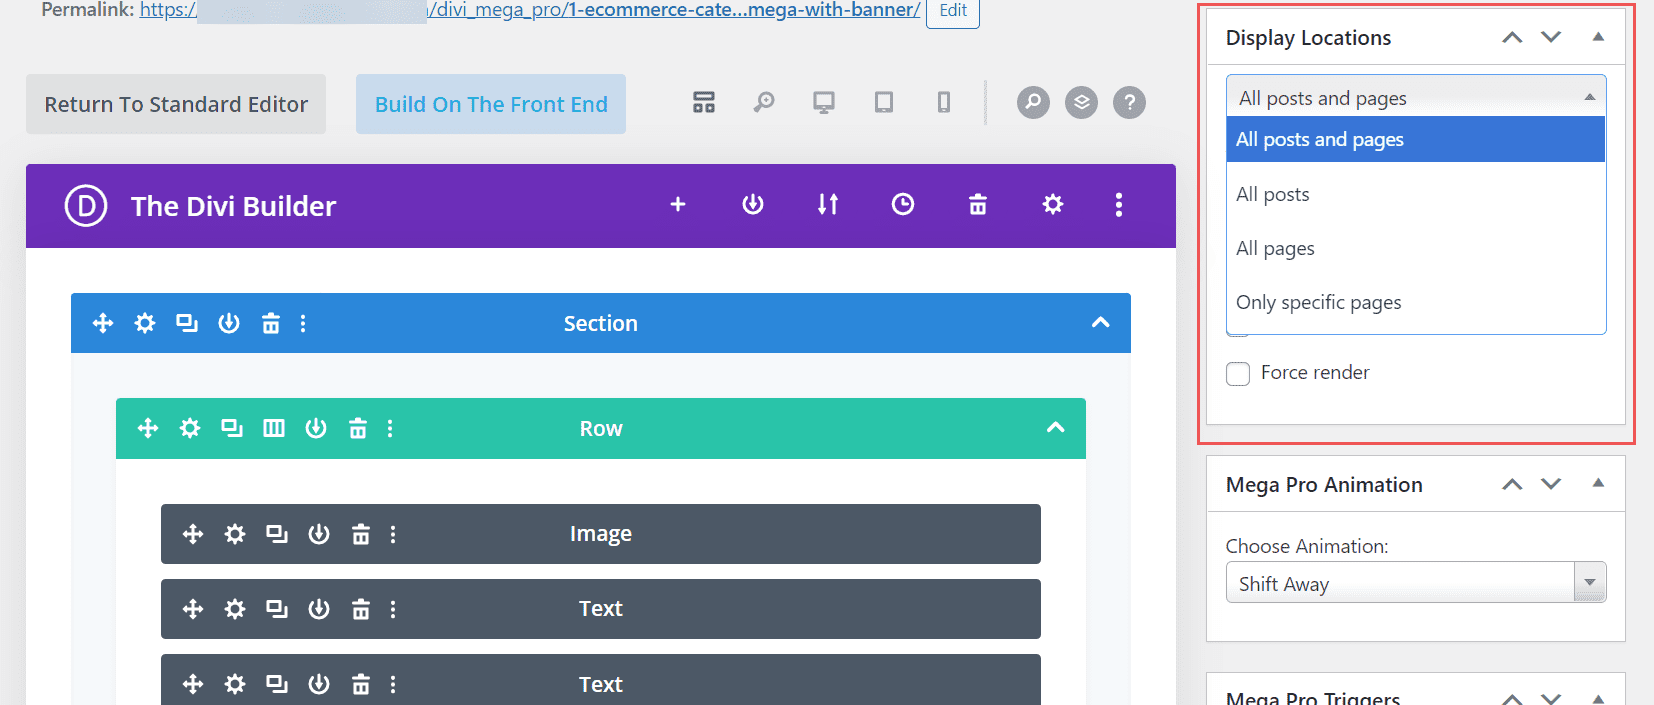Image resolution: width=1654 pixels, height=705 pixels.
Task: Open Divi Builder history clock icon
Action: (x=902, y=205)
